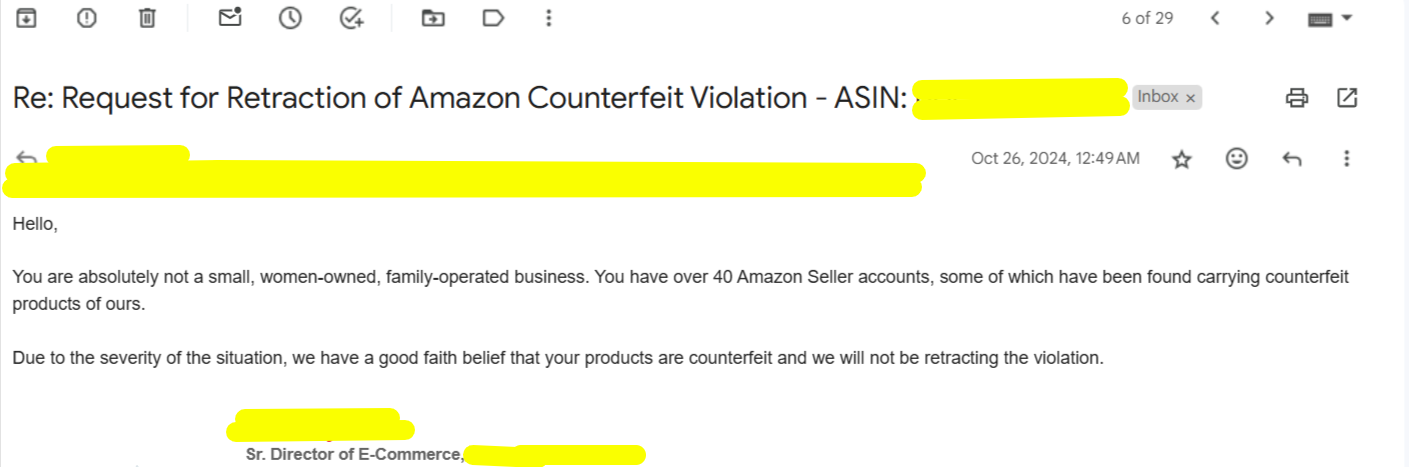Remove the Inbox label
This screenshot has width=1409, height=467.
tap(1190, 98)
